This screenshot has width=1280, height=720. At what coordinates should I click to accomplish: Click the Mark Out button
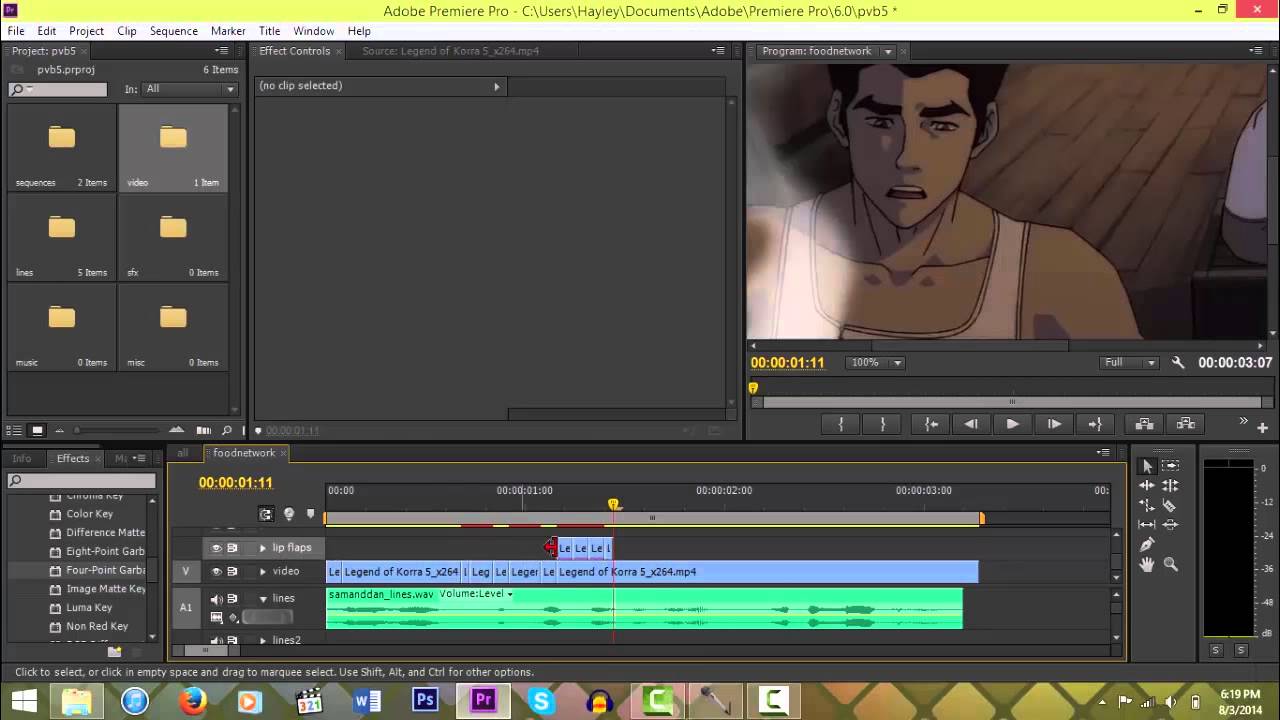[x=882, y=424]
